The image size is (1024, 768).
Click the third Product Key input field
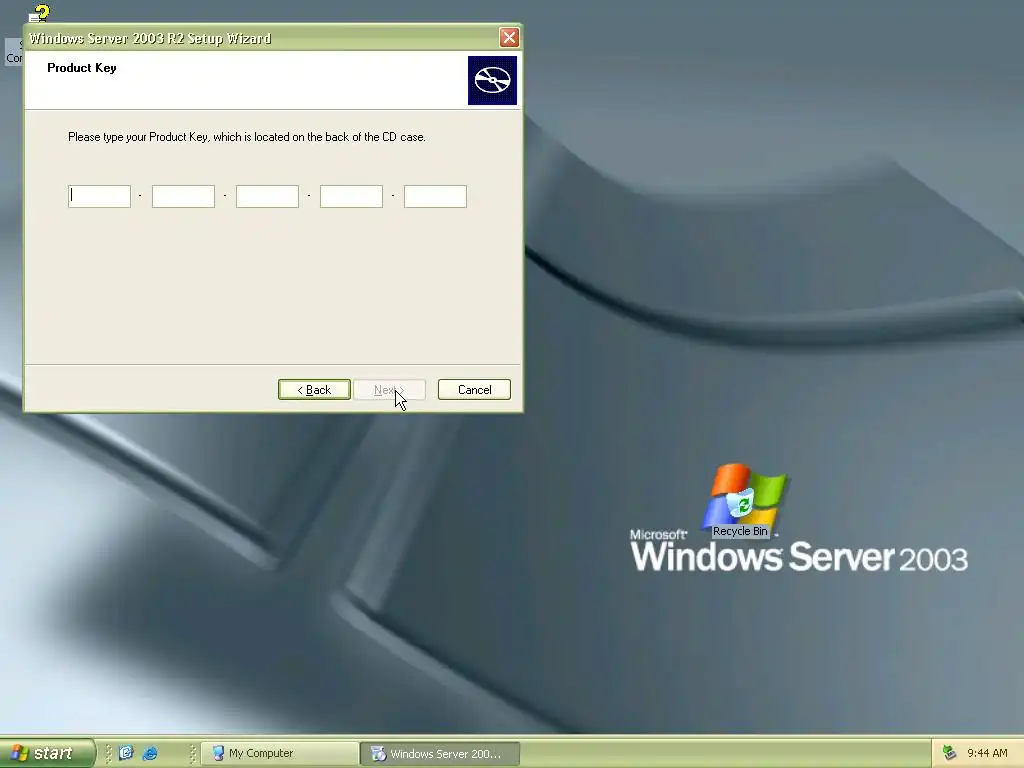tap(267, 197)
